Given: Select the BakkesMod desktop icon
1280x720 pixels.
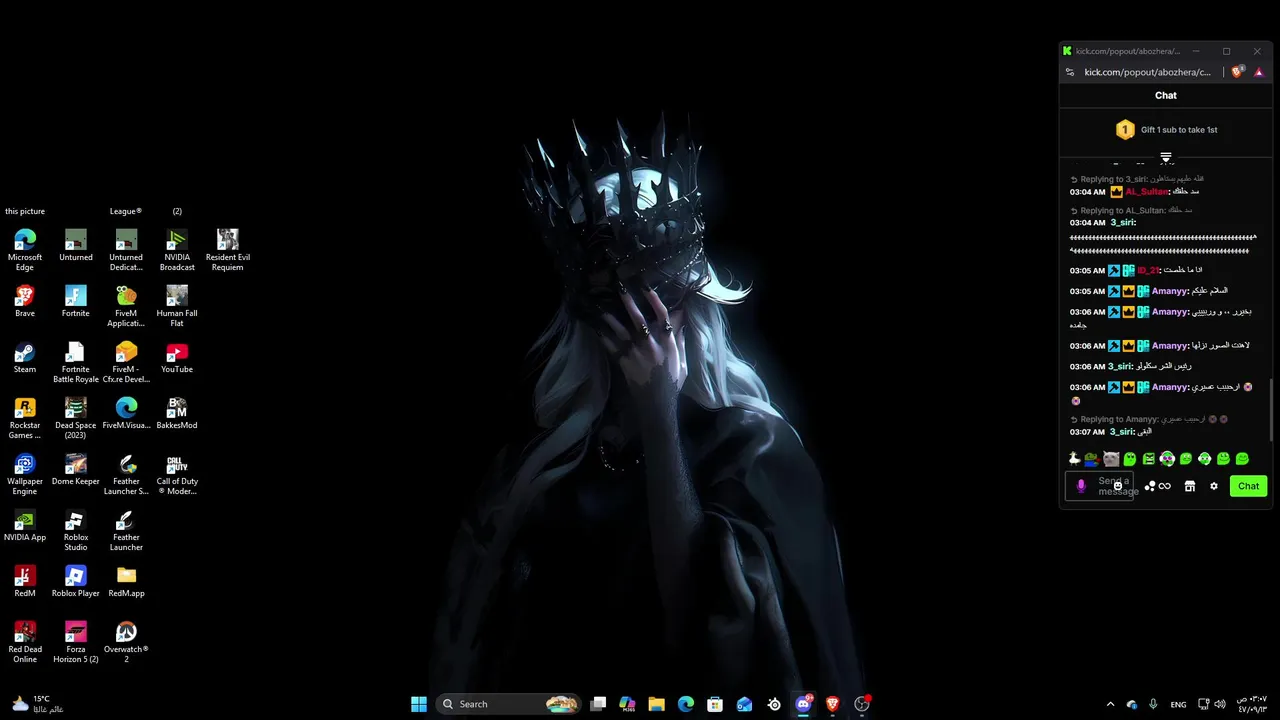Looking at the screenshot, I should click(x=177, y=413).
